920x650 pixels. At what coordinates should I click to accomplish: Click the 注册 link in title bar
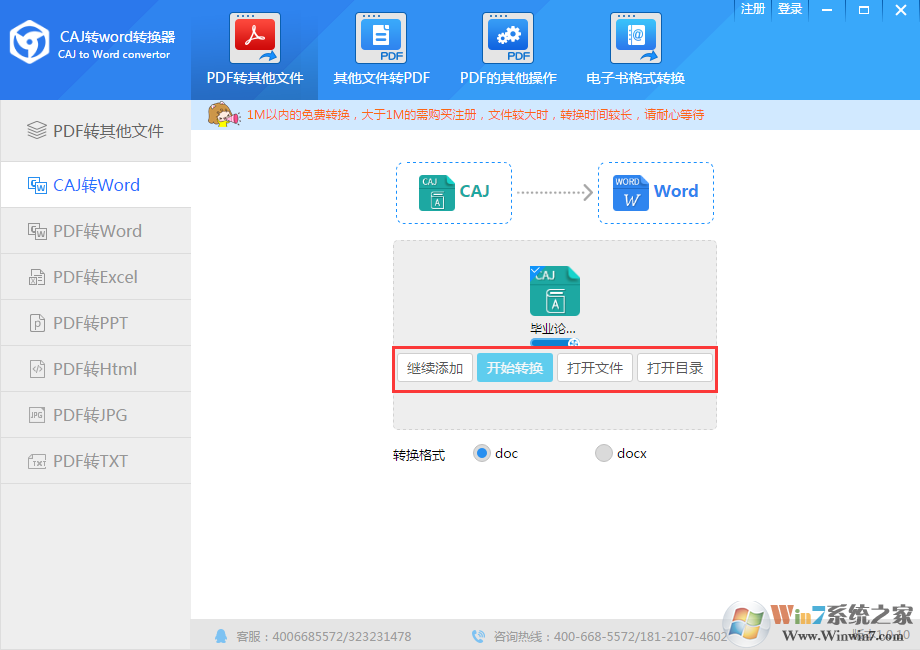click(752, 9)
